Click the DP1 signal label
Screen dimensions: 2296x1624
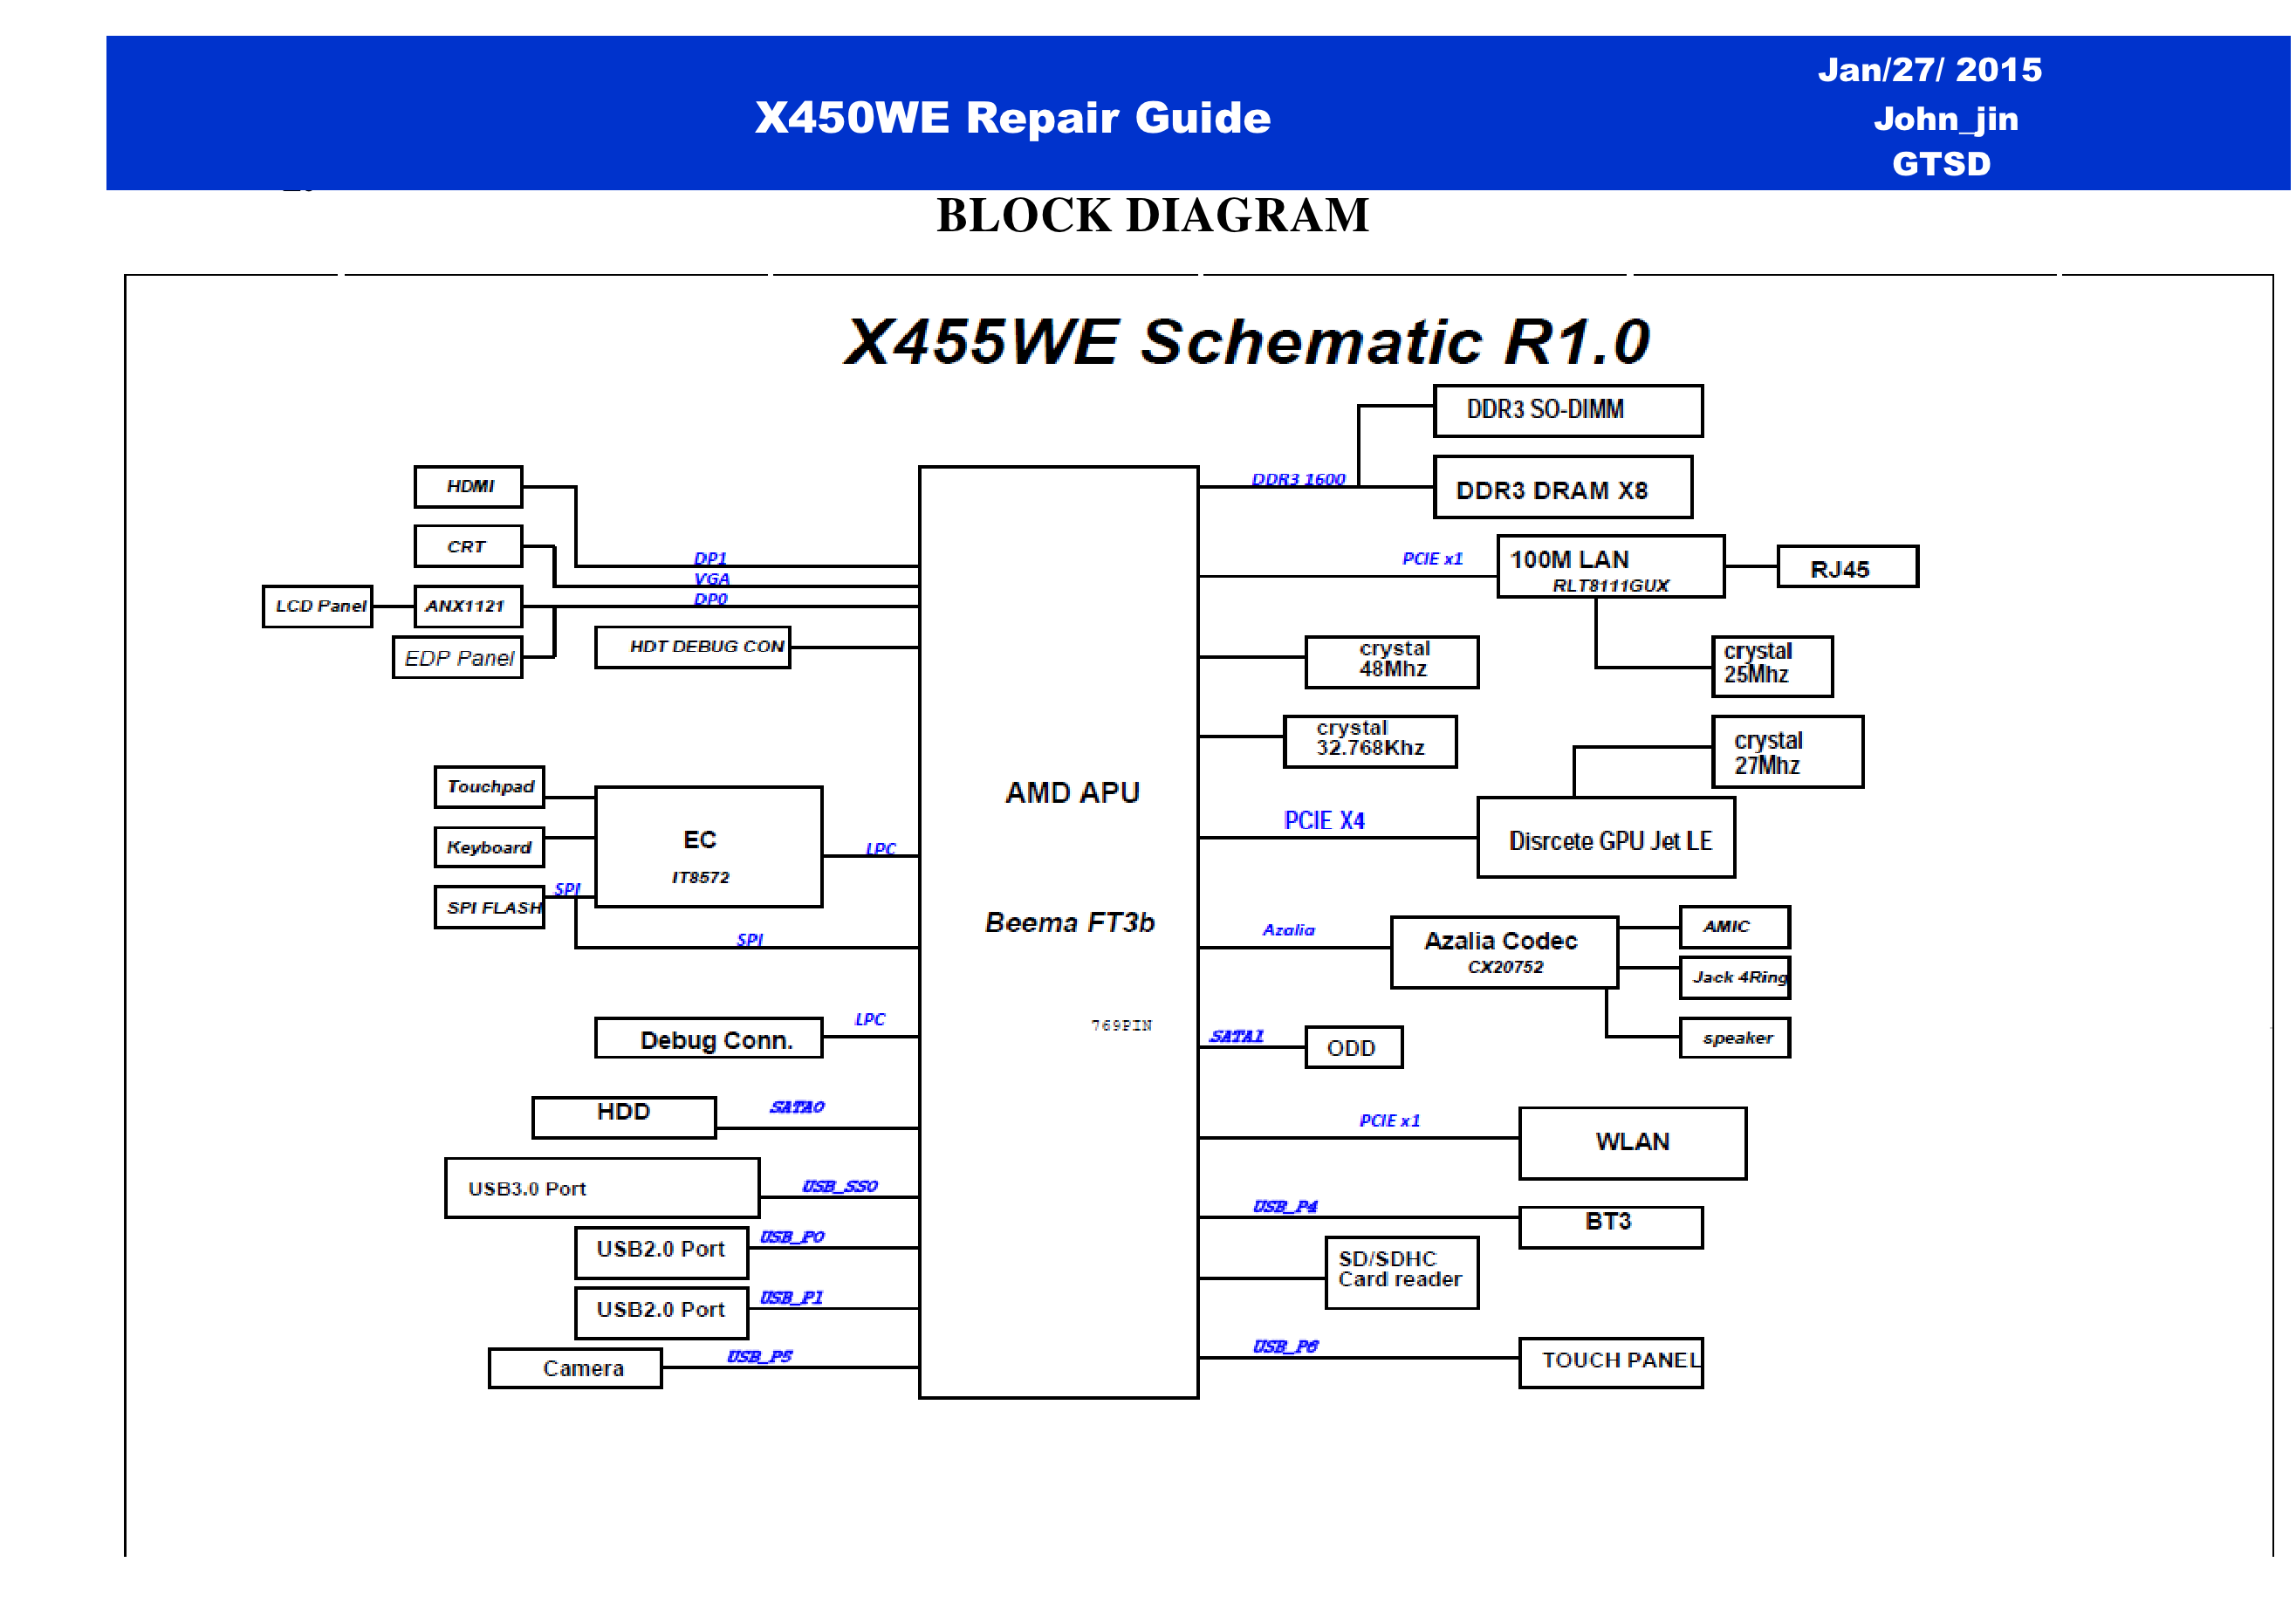[x=711, y=559]
